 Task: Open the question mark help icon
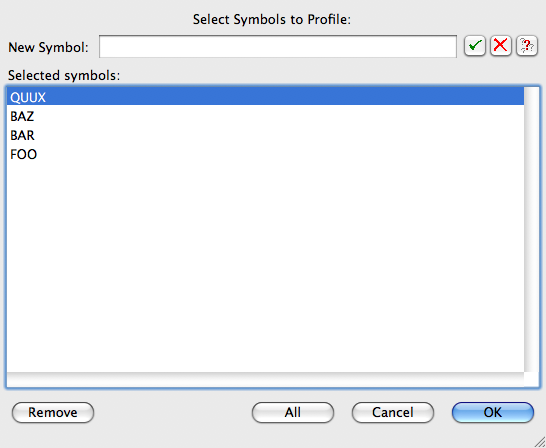(527, 46)
